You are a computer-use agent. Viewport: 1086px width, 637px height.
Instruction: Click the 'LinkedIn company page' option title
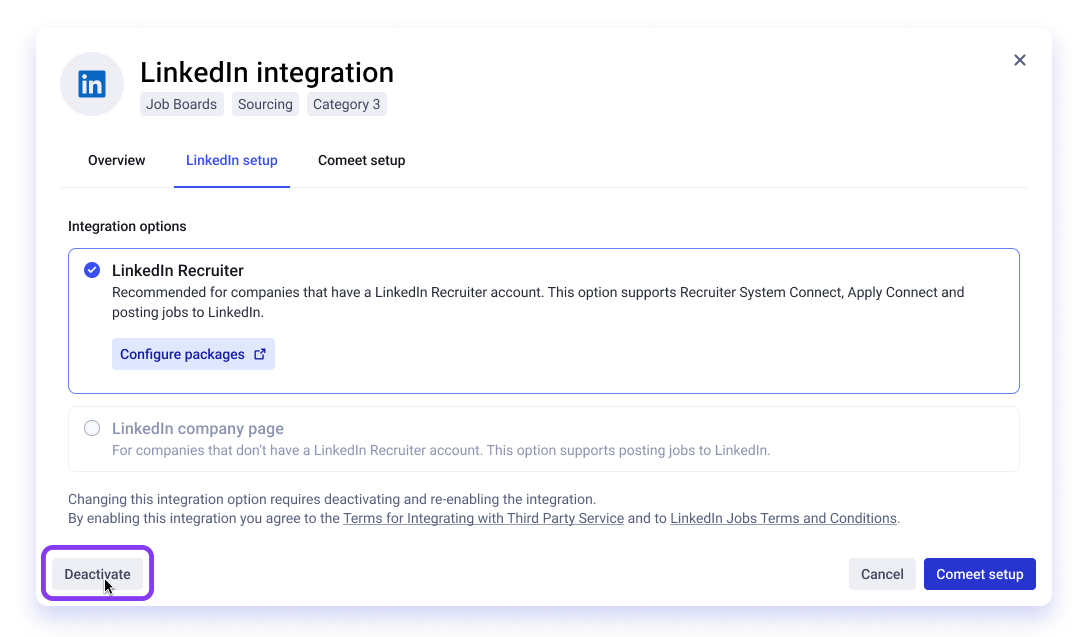198,428
